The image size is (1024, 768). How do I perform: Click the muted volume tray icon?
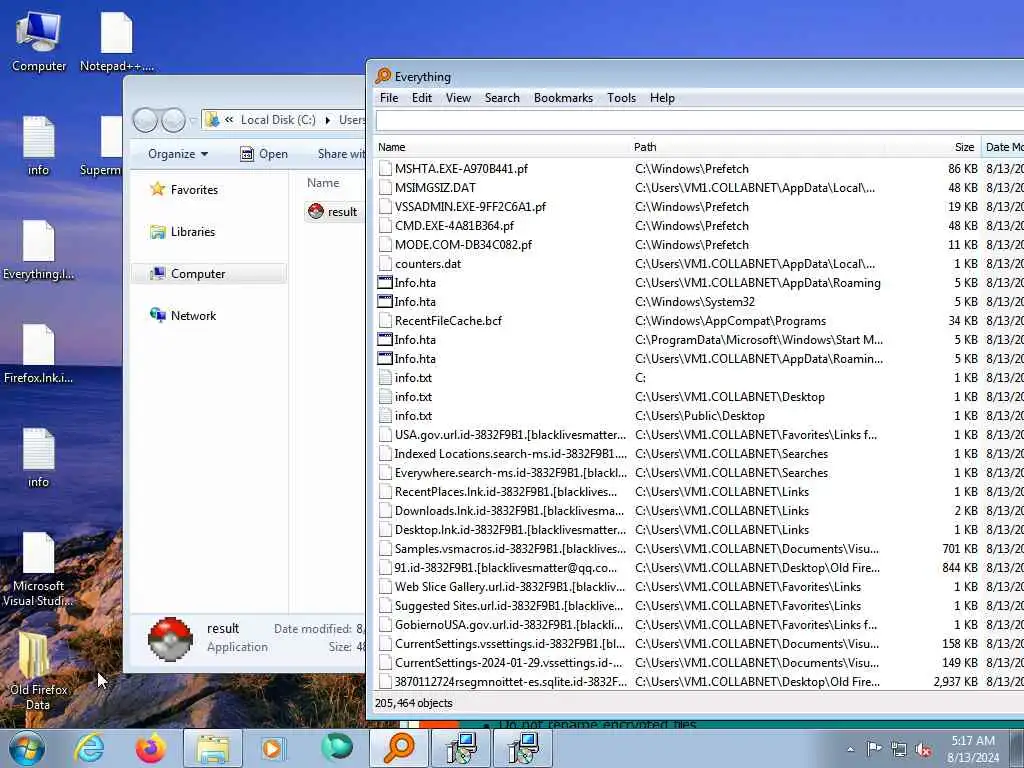[x=923, y=750]
